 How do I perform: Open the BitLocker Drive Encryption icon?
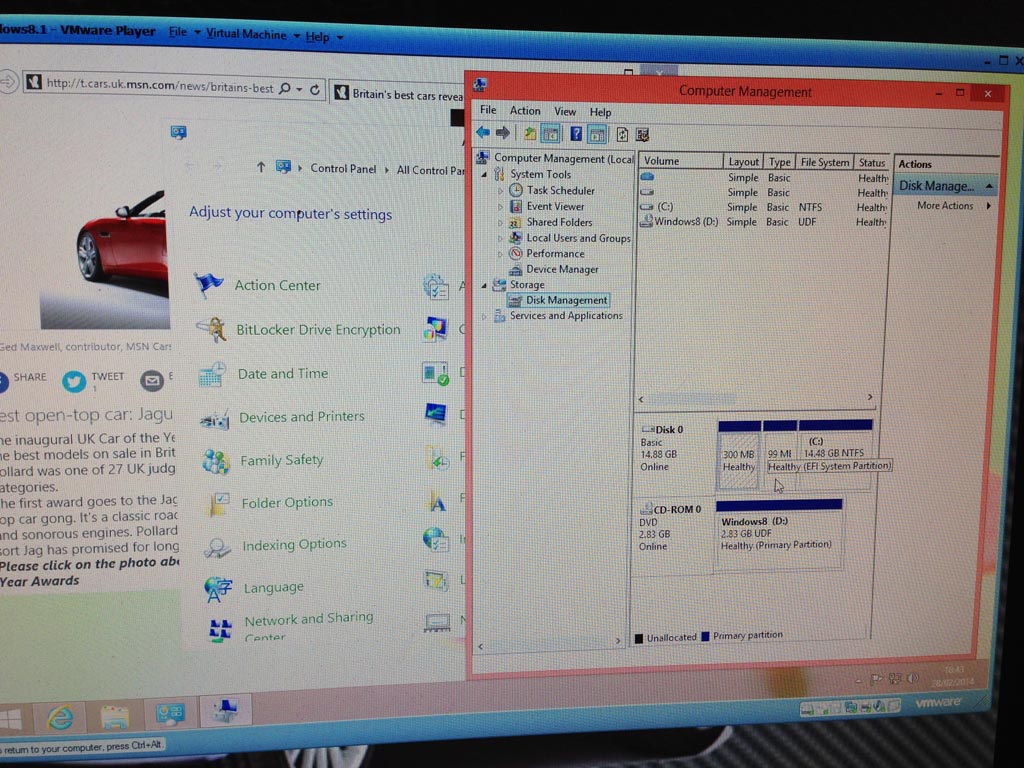tap(212, 330)
